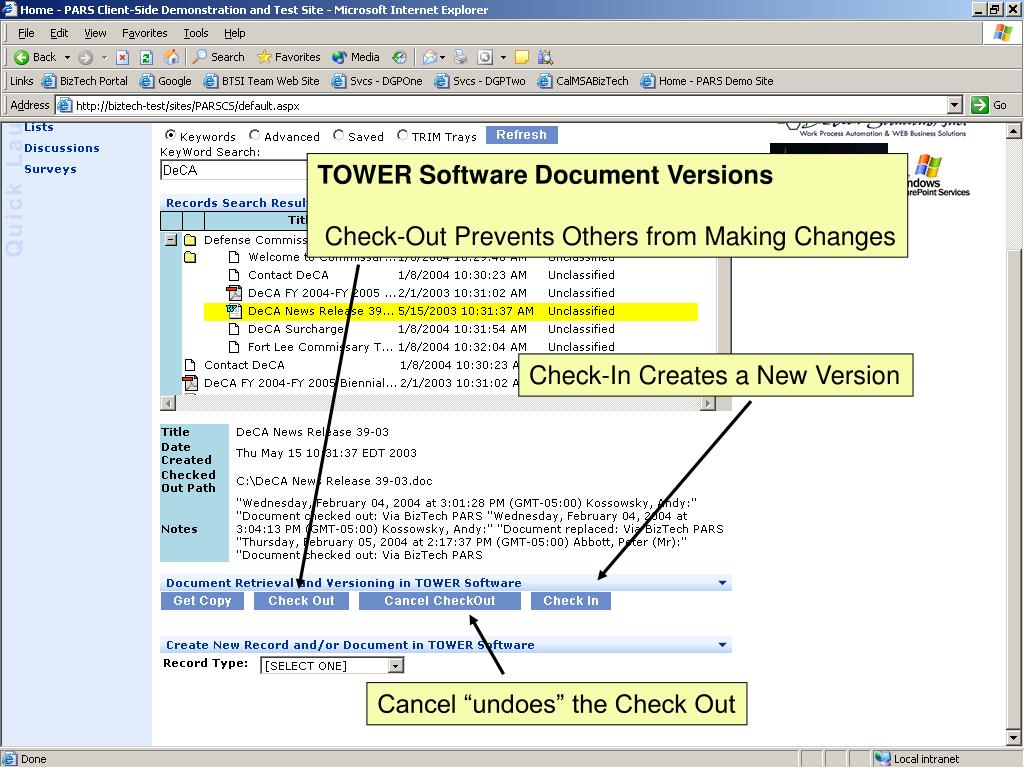Select the Saved search option
Viewport: 1024px width, 768px height.
pyautogui.click(x=338, y=135)
